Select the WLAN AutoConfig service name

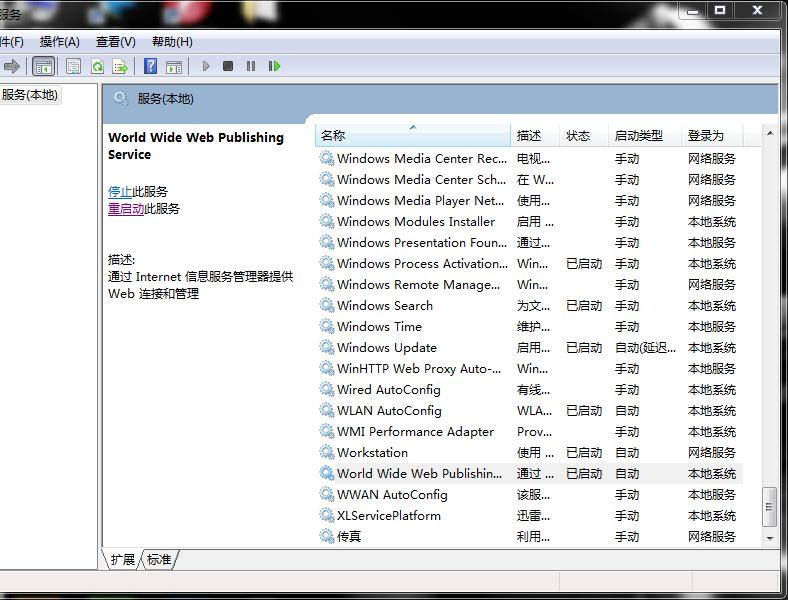pyautogui.click(x=389, y=410)
